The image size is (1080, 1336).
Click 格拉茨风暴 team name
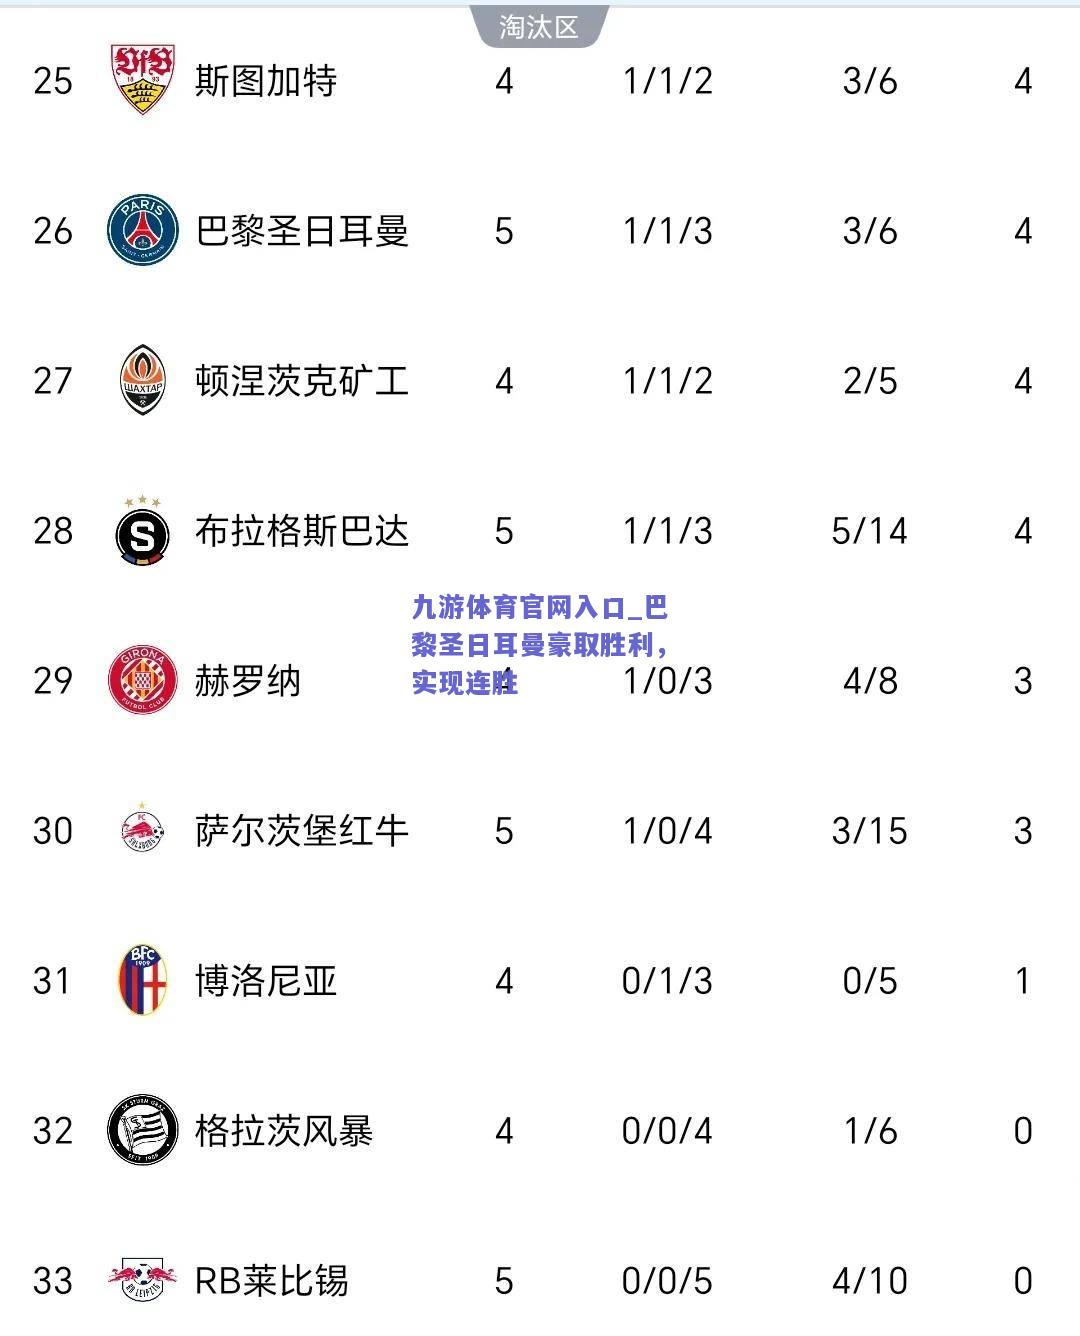tap(284, 1131)
